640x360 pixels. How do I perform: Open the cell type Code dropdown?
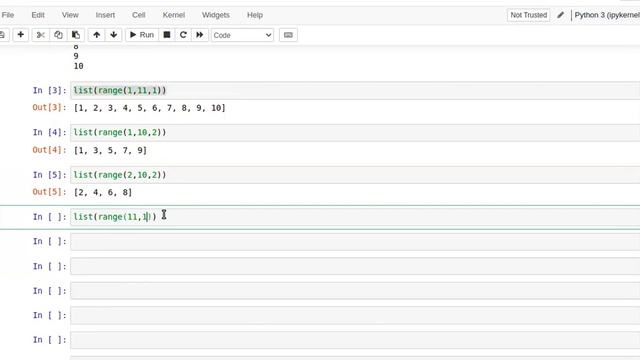coord(242,35)
